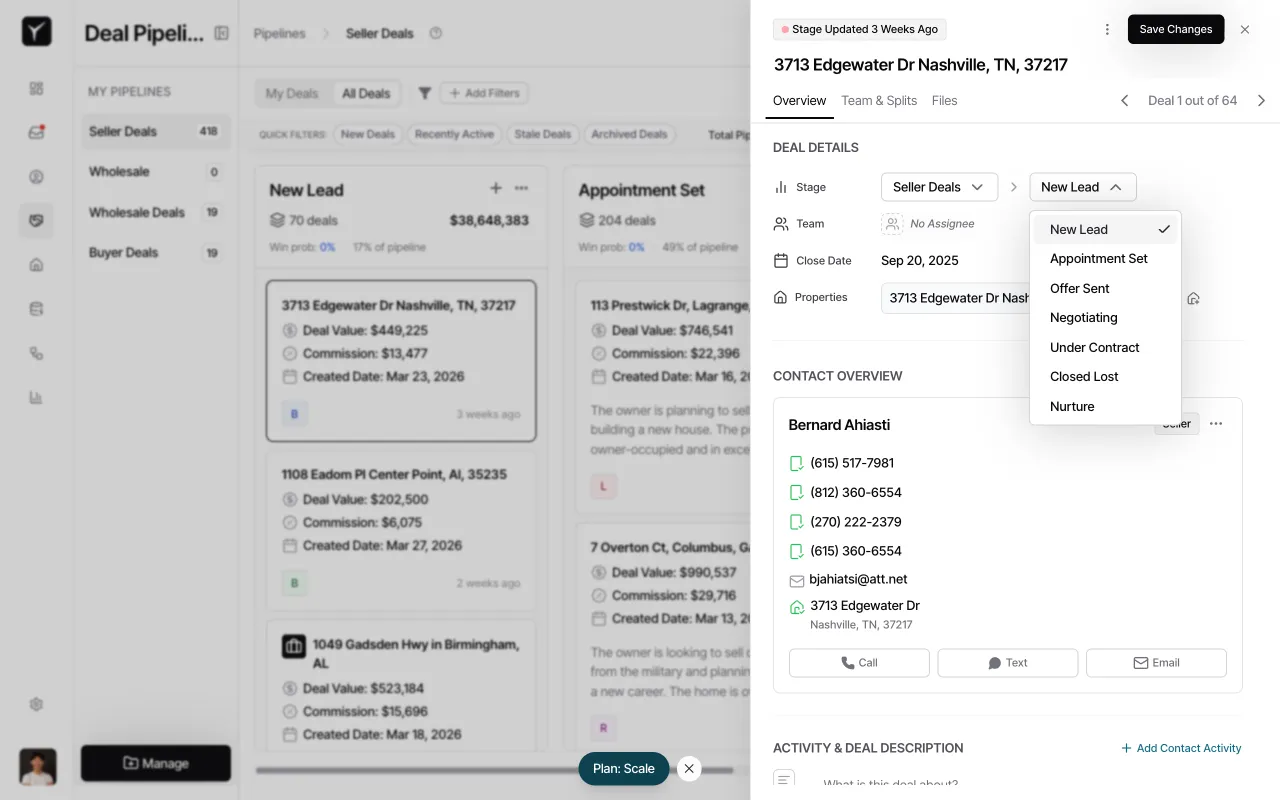Select the contacts person icon in sidebar
Image resolution: width=1280 pixels, height=800 pixels.
36,176
